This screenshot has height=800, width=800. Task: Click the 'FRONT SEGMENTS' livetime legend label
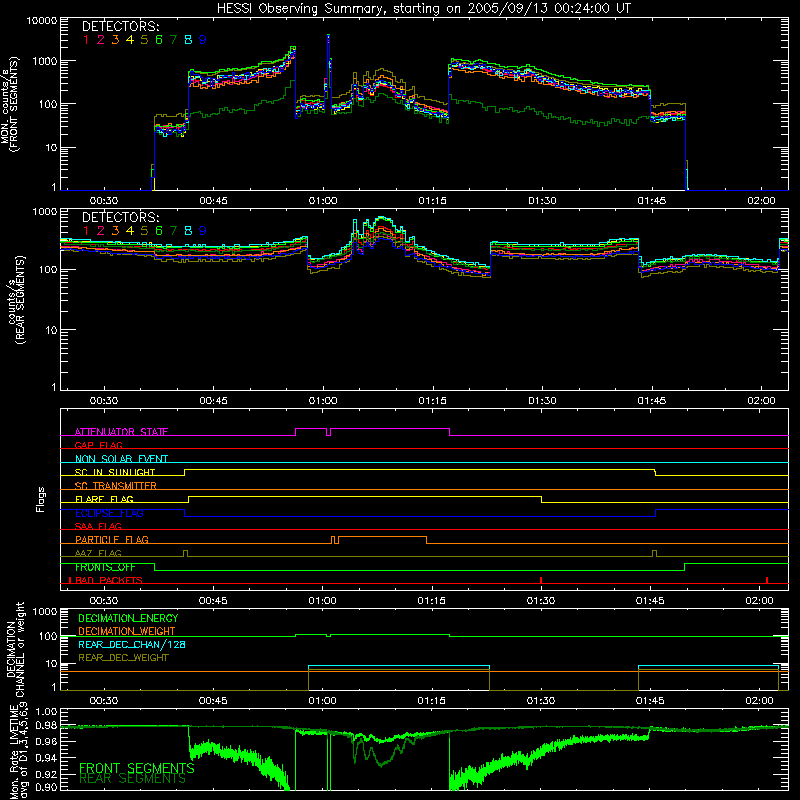point(137,768)
